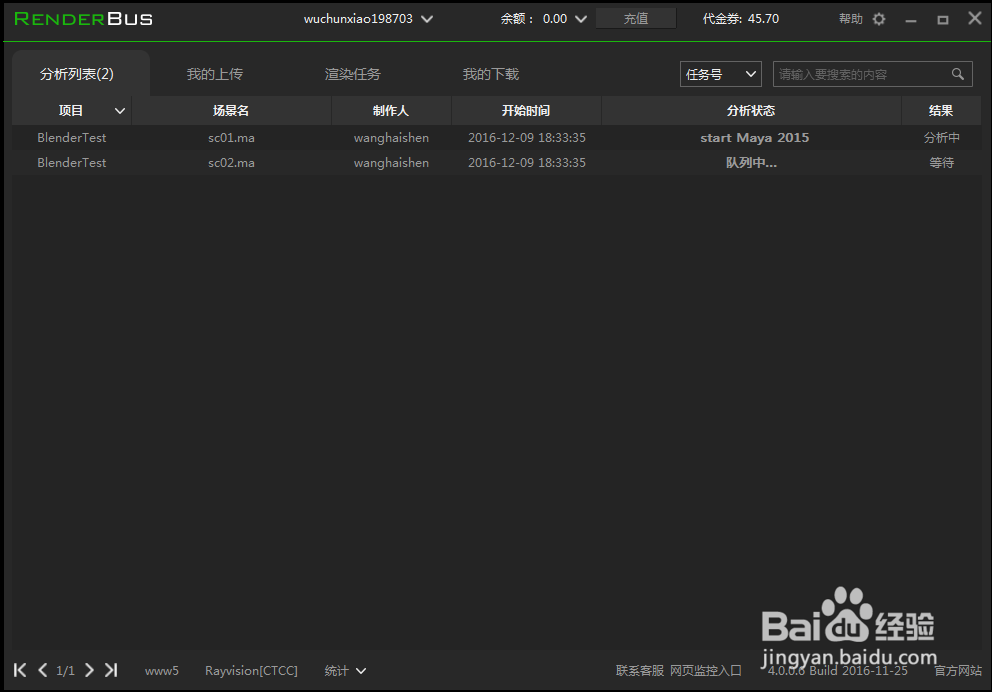
Task: Click the 结果 column header
Action: point(941,111)
